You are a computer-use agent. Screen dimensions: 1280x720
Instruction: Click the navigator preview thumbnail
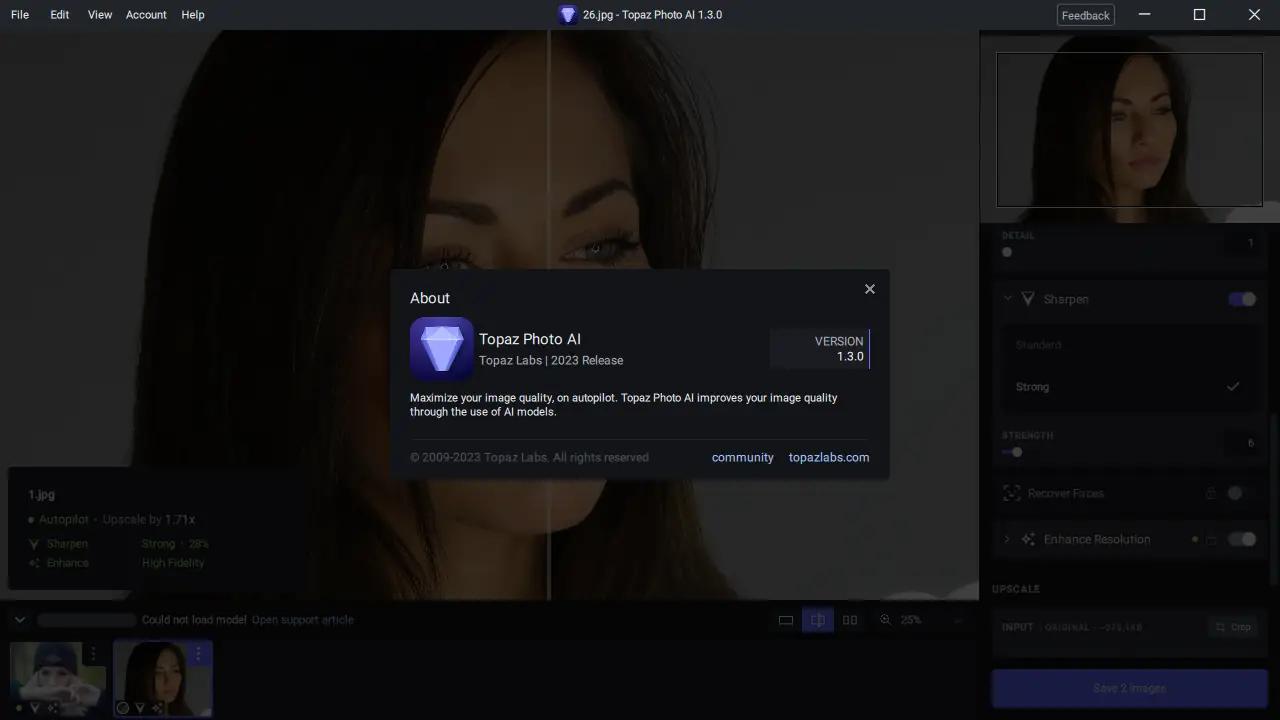(1129, 129)
